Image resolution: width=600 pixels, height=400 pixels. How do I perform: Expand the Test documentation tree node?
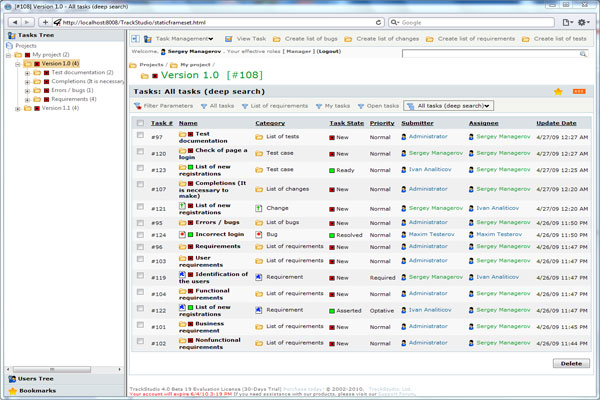pyautogui.click(x=28, y=73)
